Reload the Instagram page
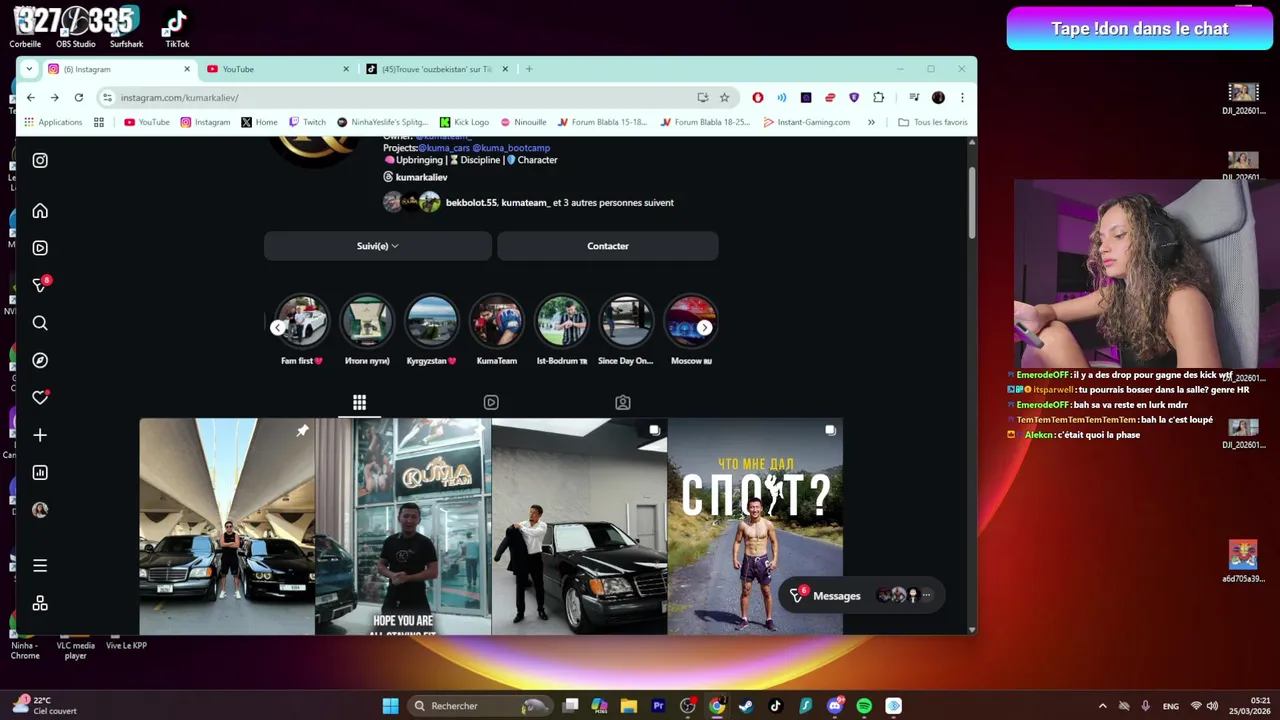 click(x=78, y=97)
